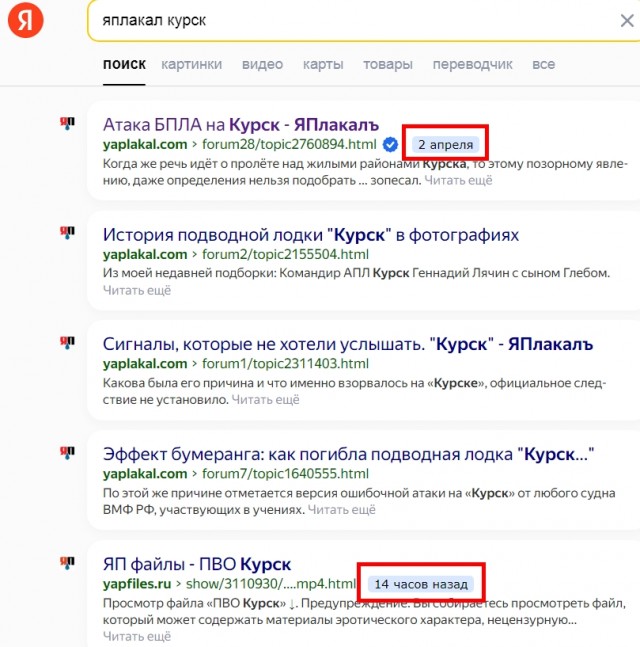Screen dimensions: 640x647
Task: Open 'Сигналы, которые не хотели услышать' result
Action: (348, 344)
